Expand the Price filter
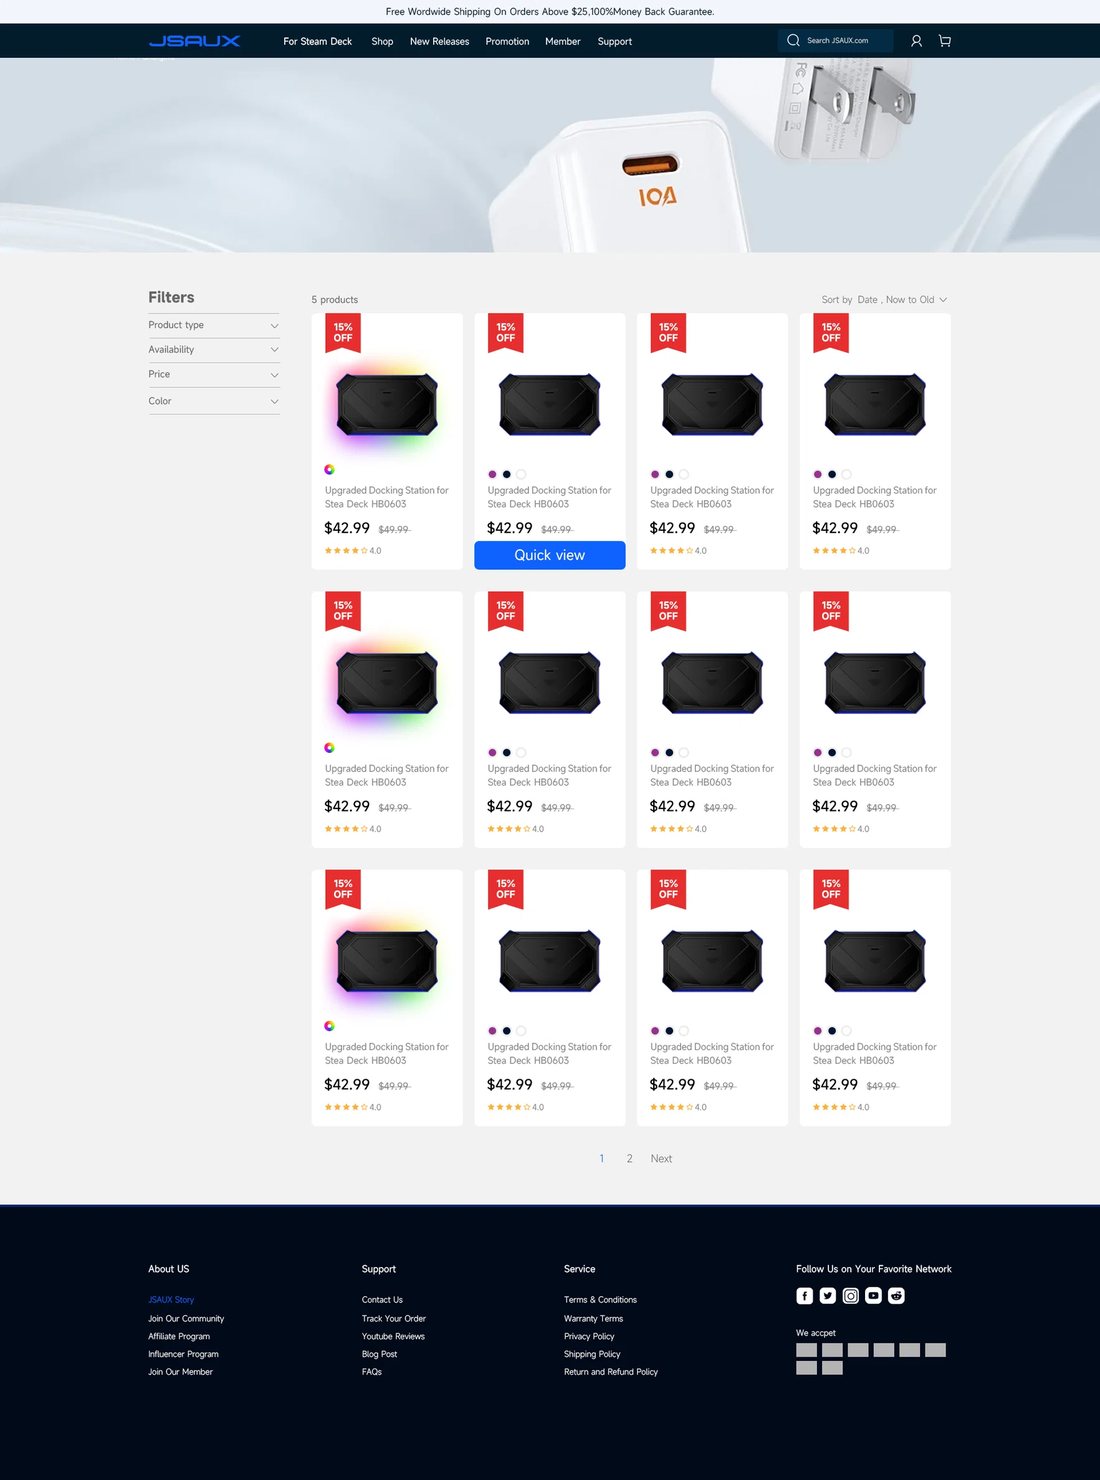Viewport: 1100px width, 1480px height. [214, 375]
